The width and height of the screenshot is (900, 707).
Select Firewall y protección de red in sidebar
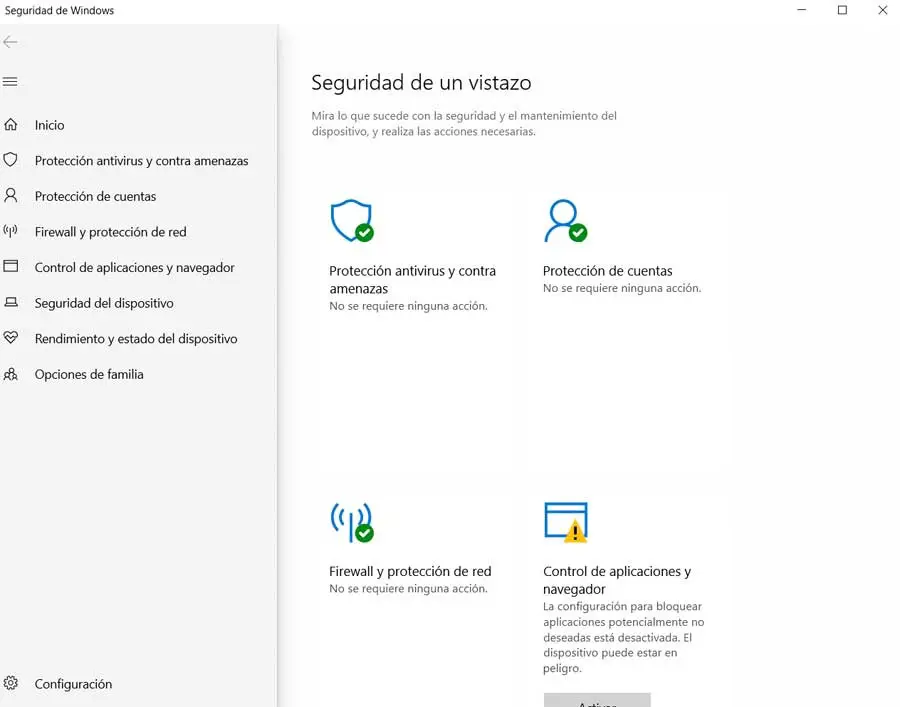coord(110,232)
